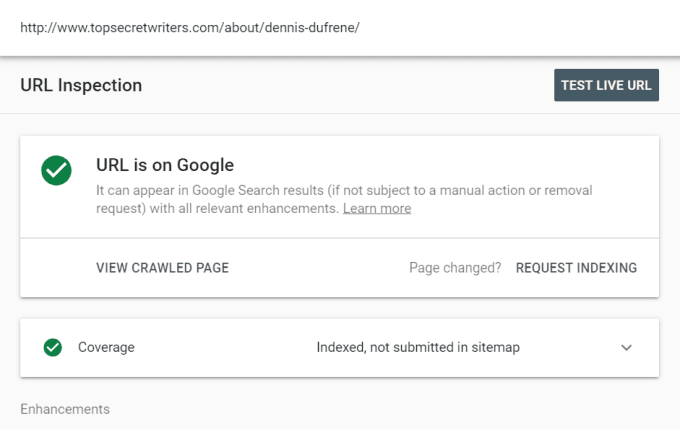Click the large green checkmark icon
Image resolution: width=680 pixels, height=429 pixels.
[57, 171]
